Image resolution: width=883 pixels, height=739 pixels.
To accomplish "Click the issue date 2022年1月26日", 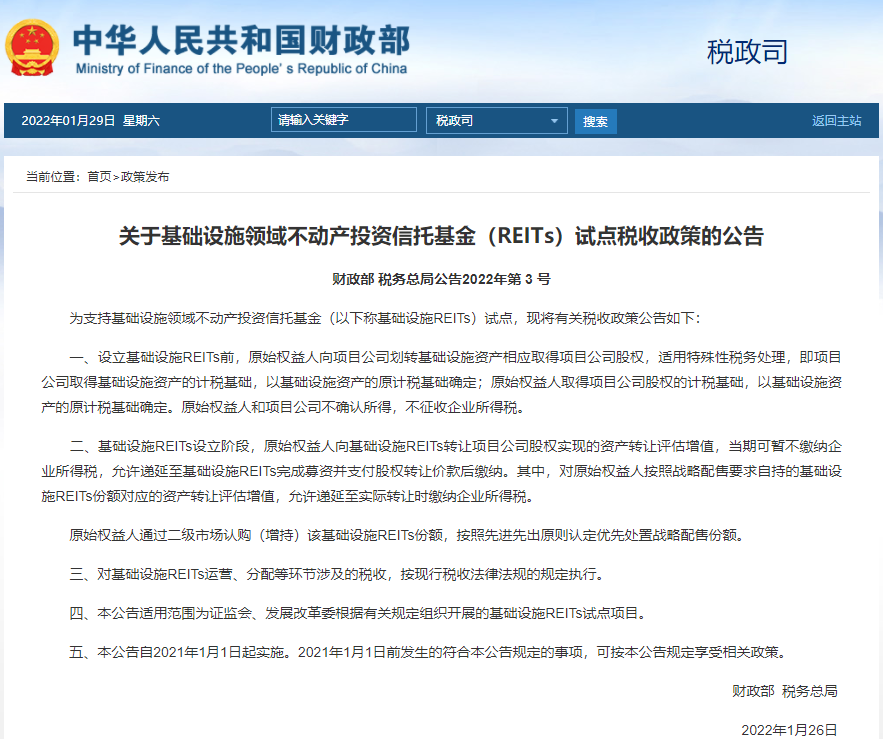I will pos(788,730).
